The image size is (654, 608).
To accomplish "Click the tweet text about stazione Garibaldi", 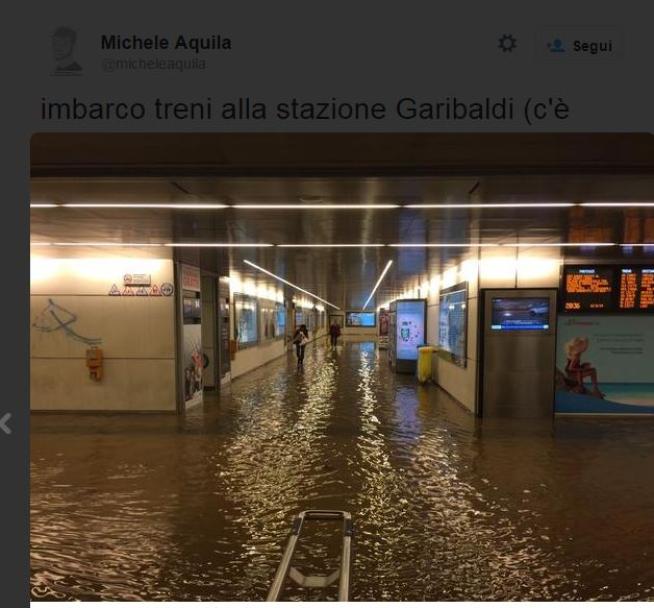I will pos(305,109).
